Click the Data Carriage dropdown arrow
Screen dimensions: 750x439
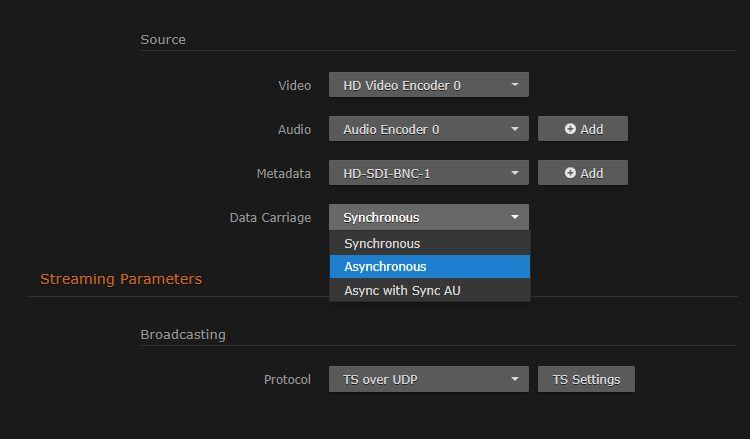514,217
